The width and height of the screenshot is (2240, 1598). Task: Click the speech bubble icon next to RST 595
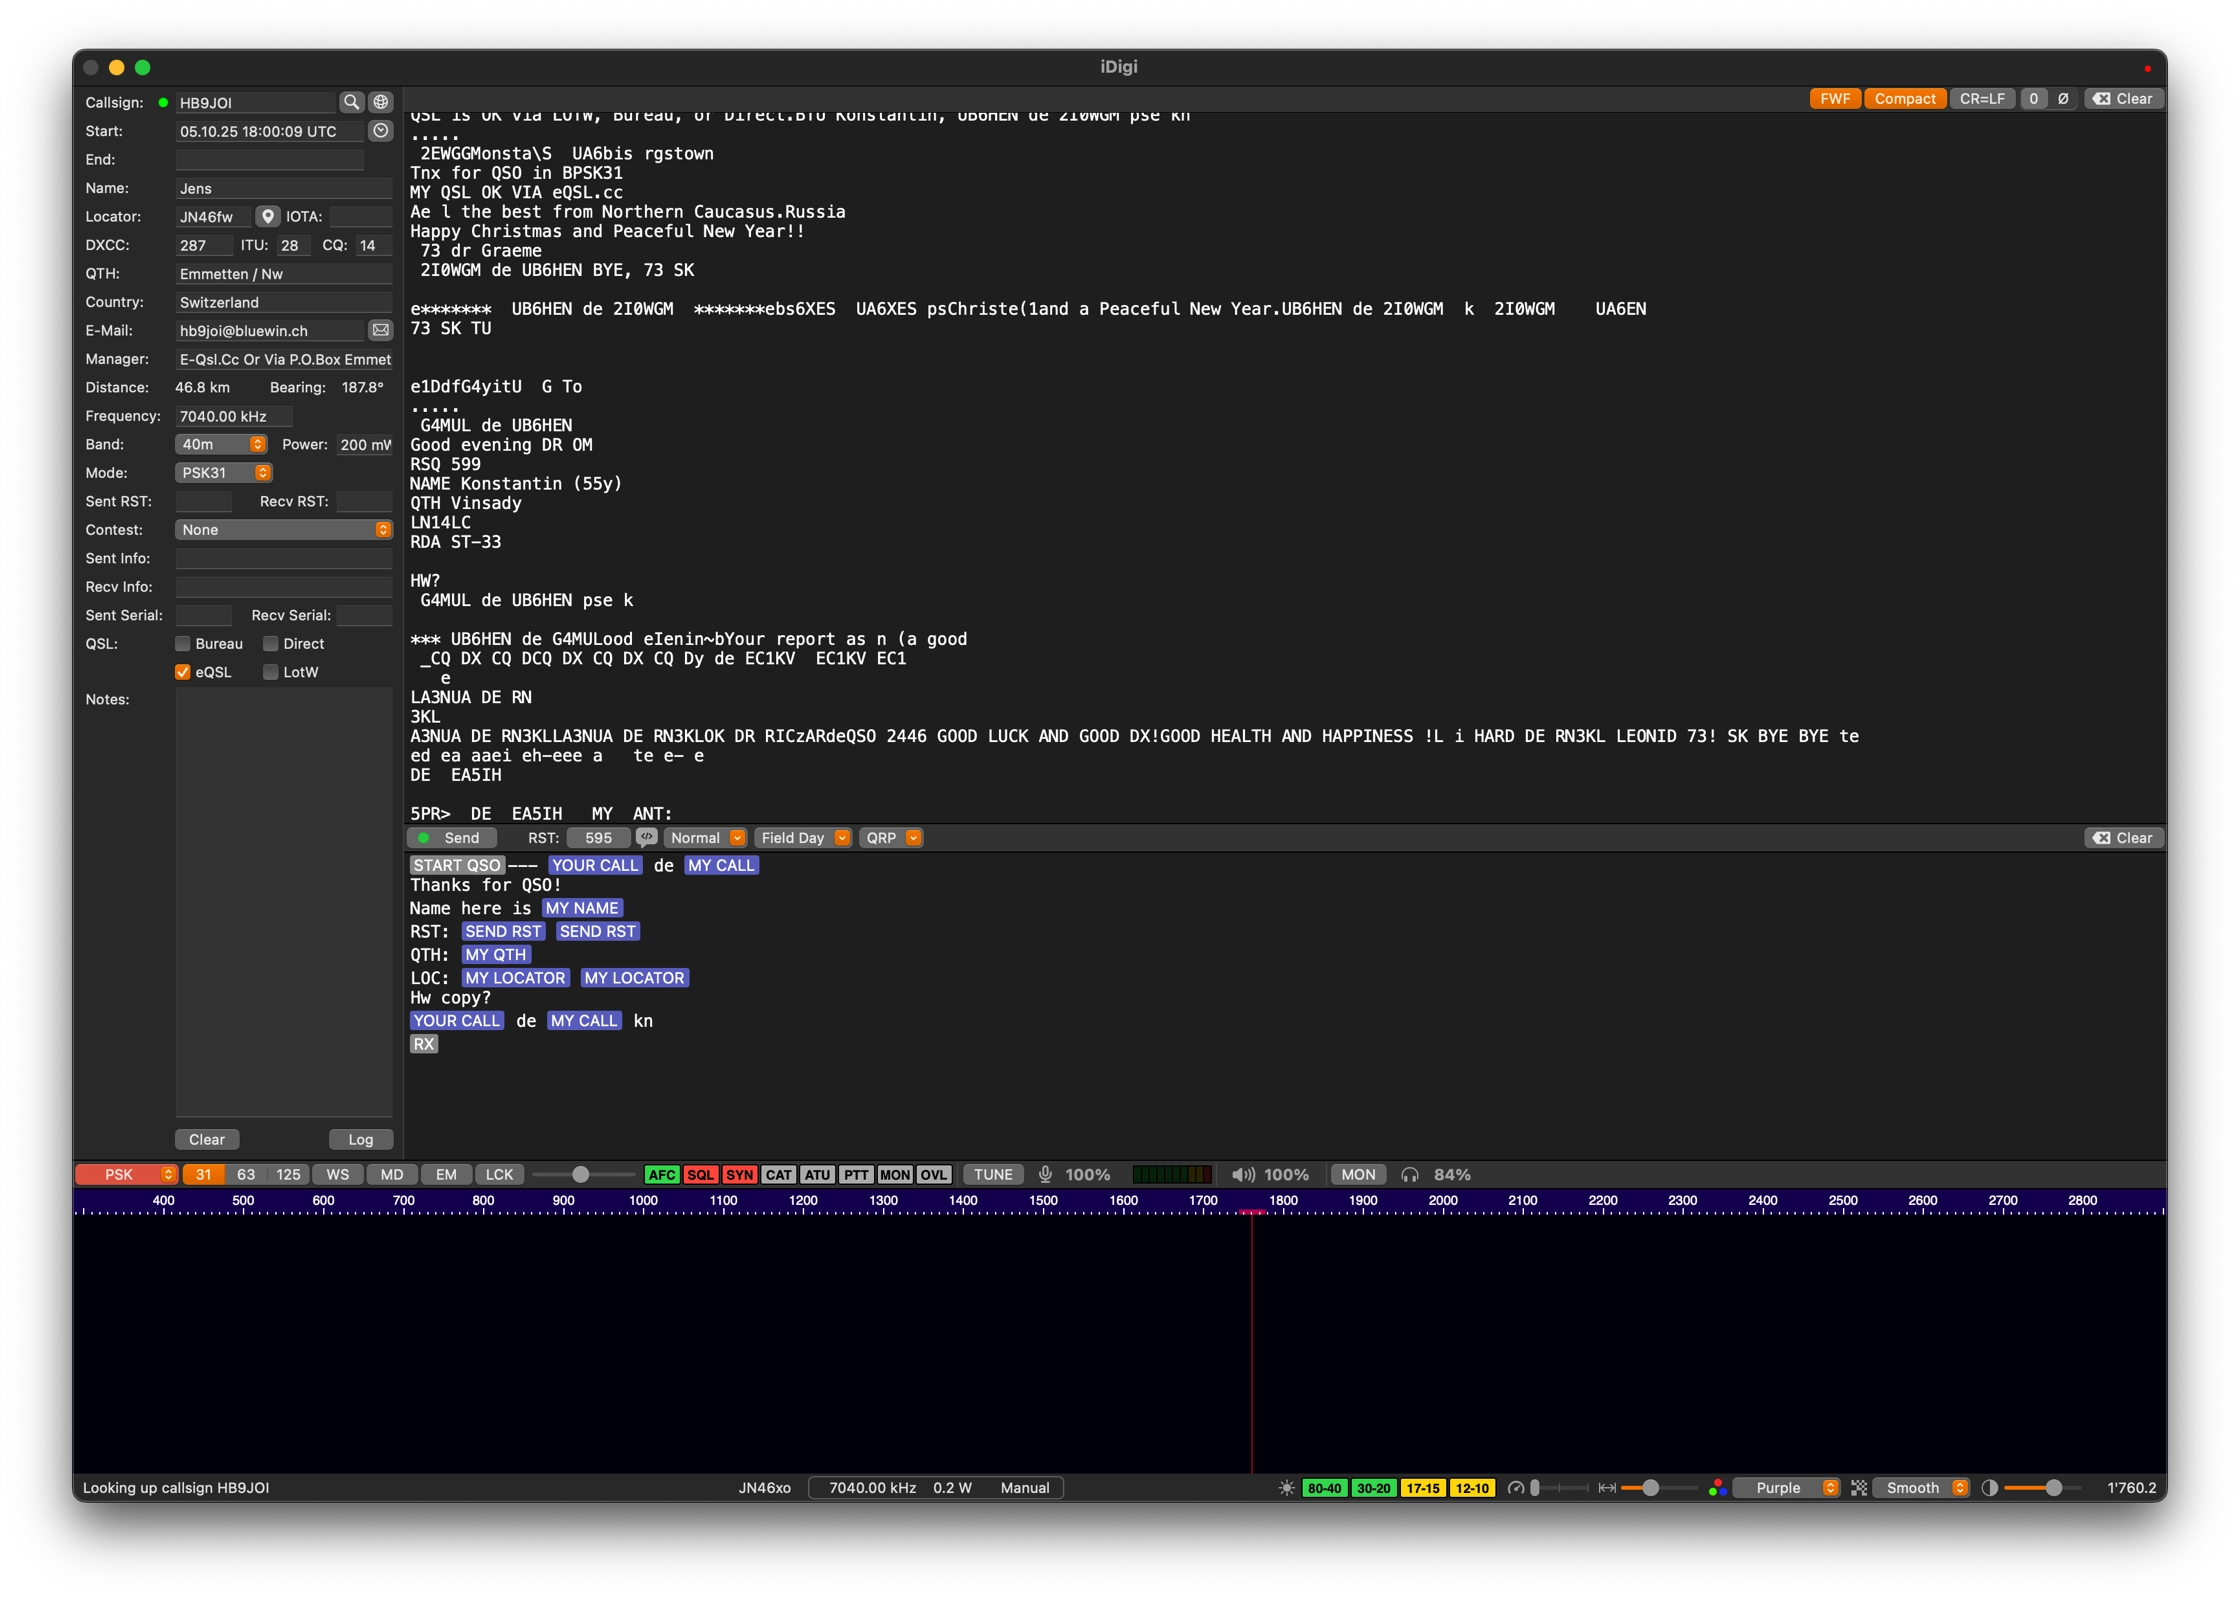coord(647,838)
